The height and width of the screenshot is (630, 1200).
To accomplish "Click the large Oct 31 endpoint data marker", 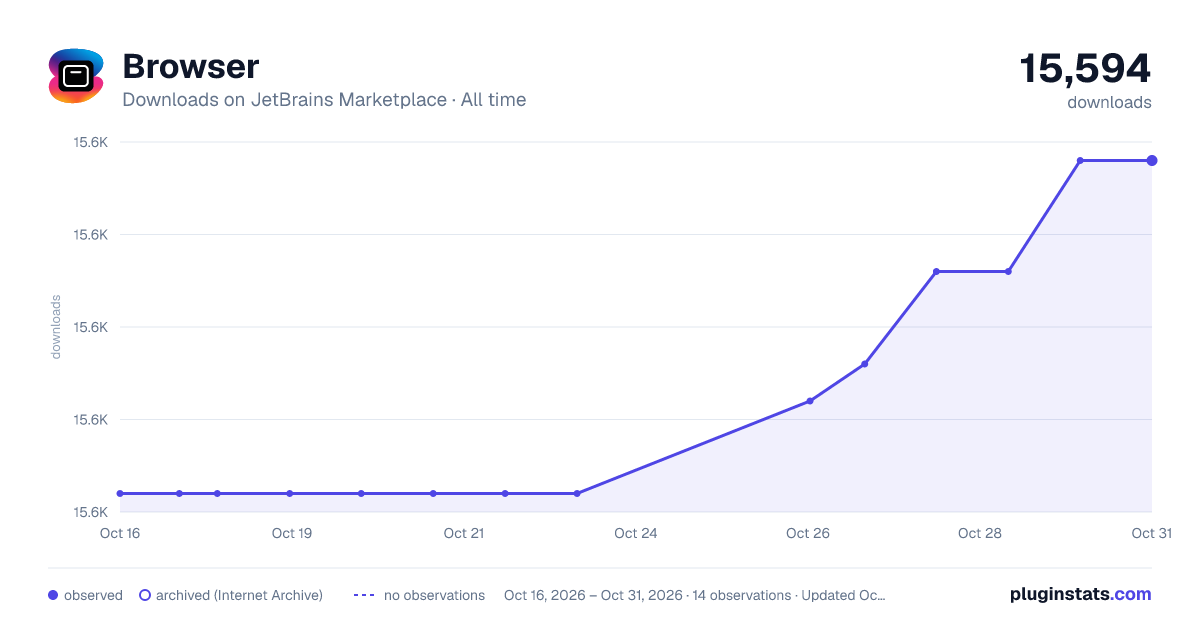I will coord(1152,160).
